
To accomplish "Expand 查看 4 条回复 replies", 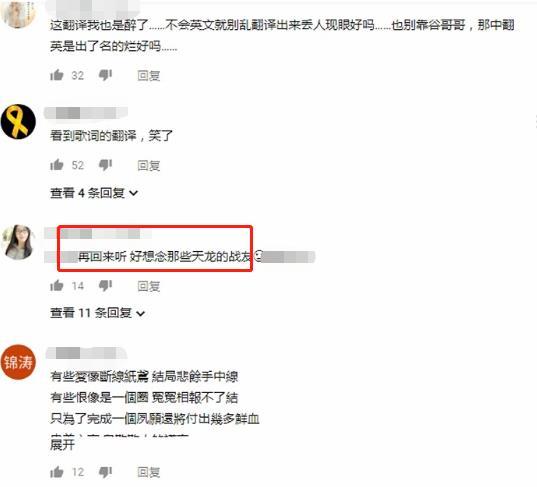I will tap(94, 193).
